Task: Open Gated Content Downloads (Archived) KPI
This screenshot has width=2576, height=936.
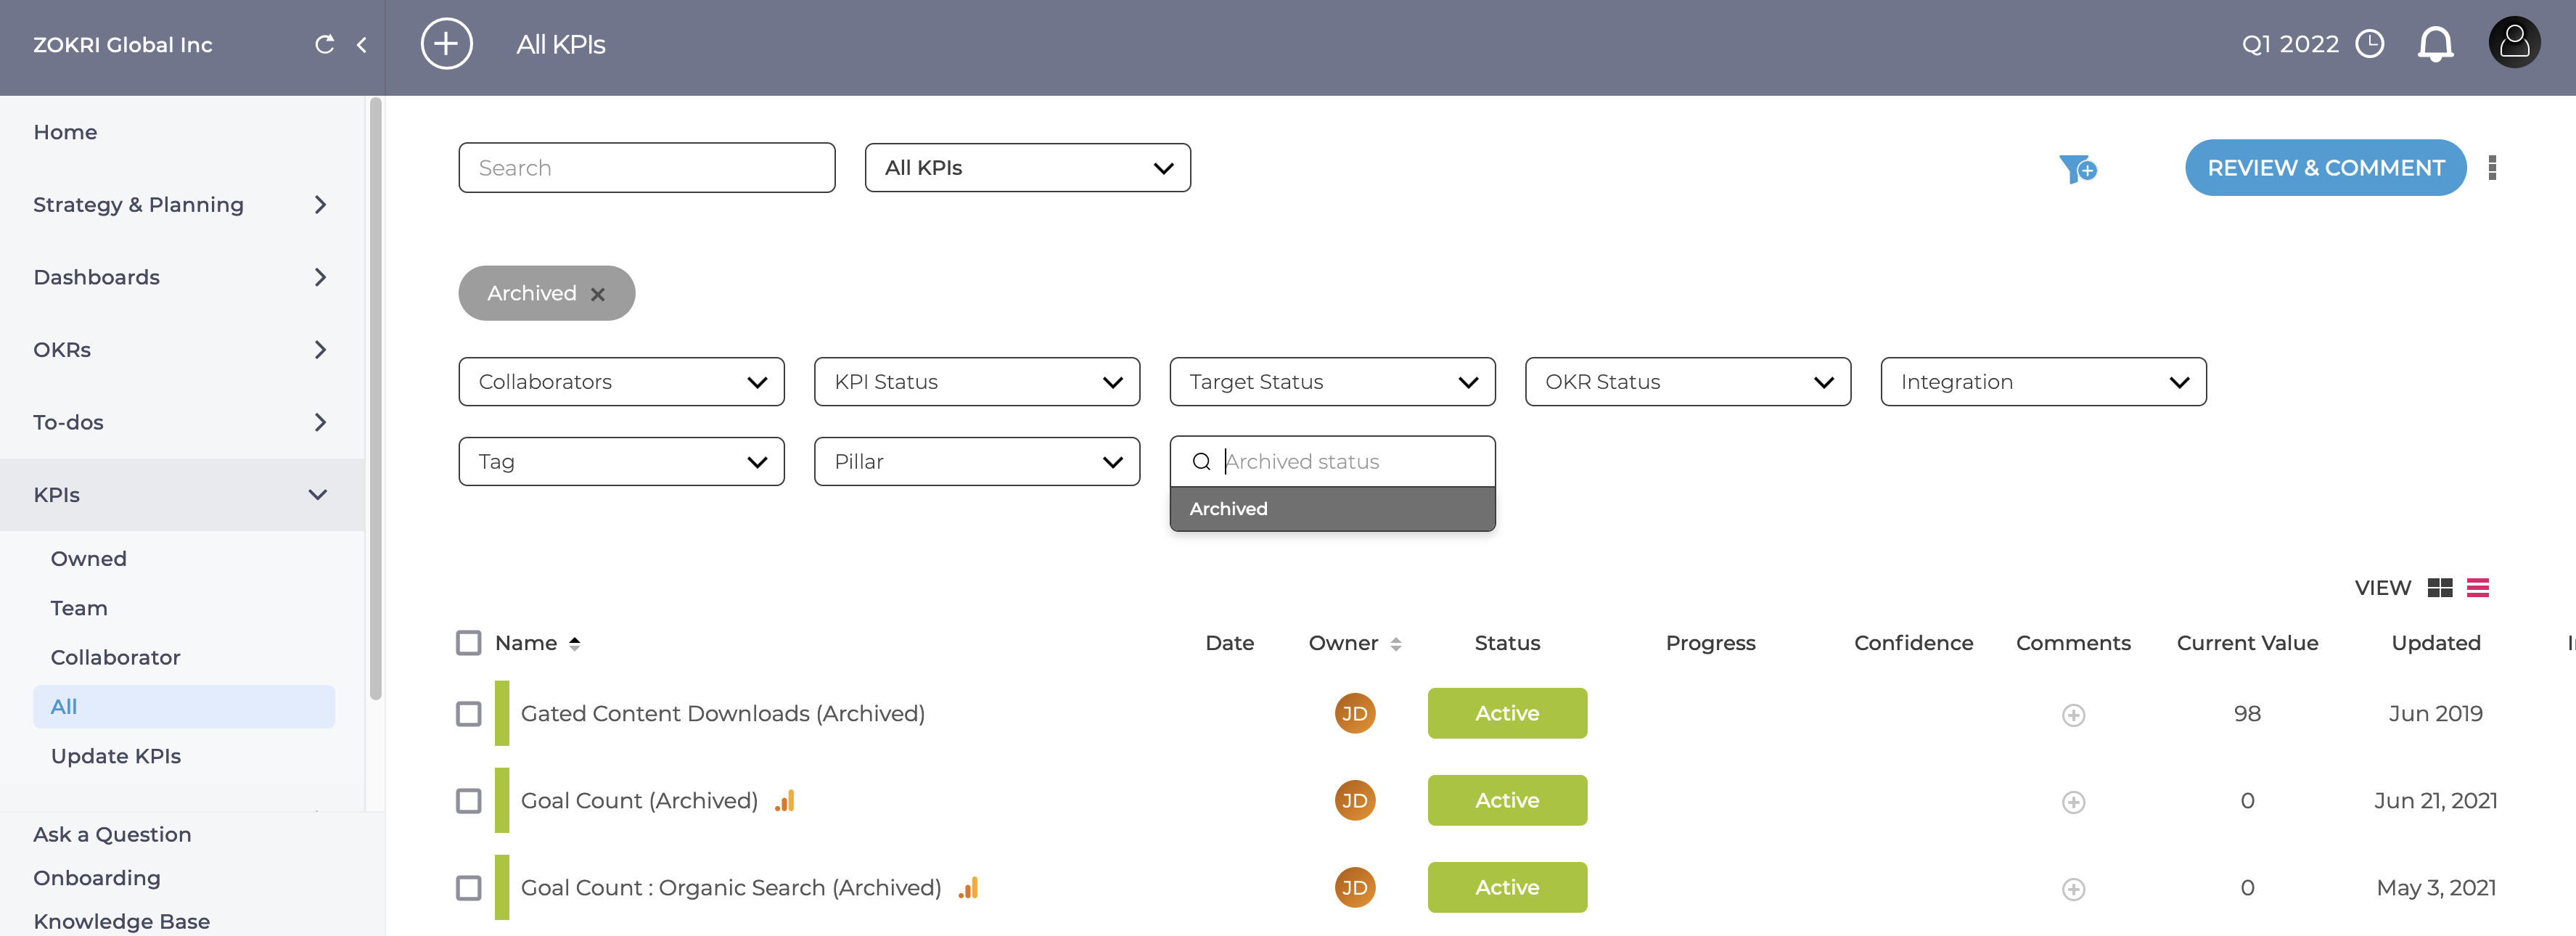Action: click(722, 714)
